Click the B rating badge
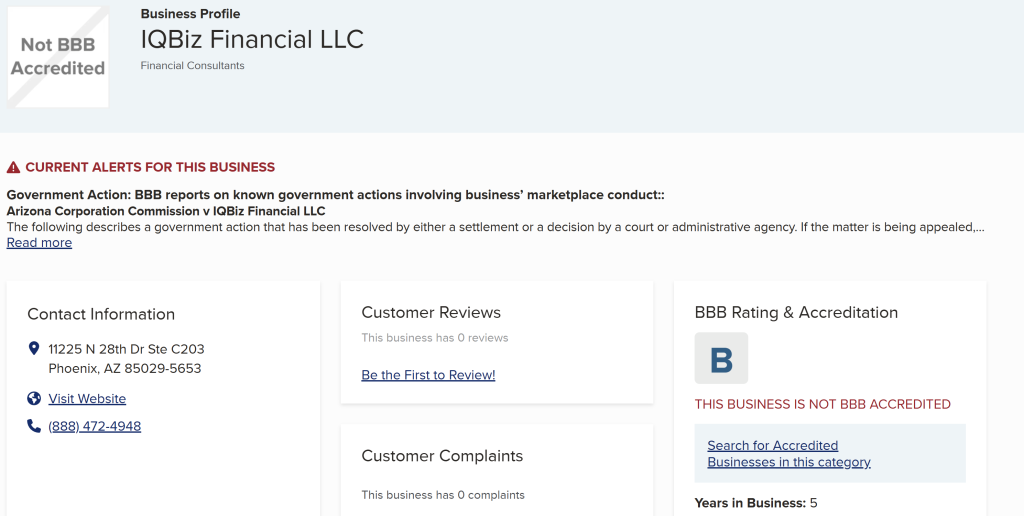 coord(721,358)
